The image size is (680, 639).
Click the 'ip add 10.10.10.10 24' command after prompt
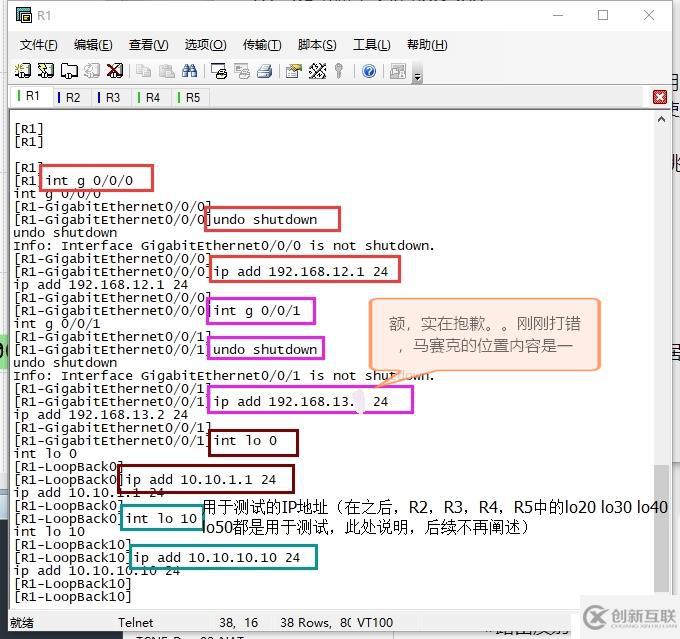pyautogui.click(x=216, y=557)
